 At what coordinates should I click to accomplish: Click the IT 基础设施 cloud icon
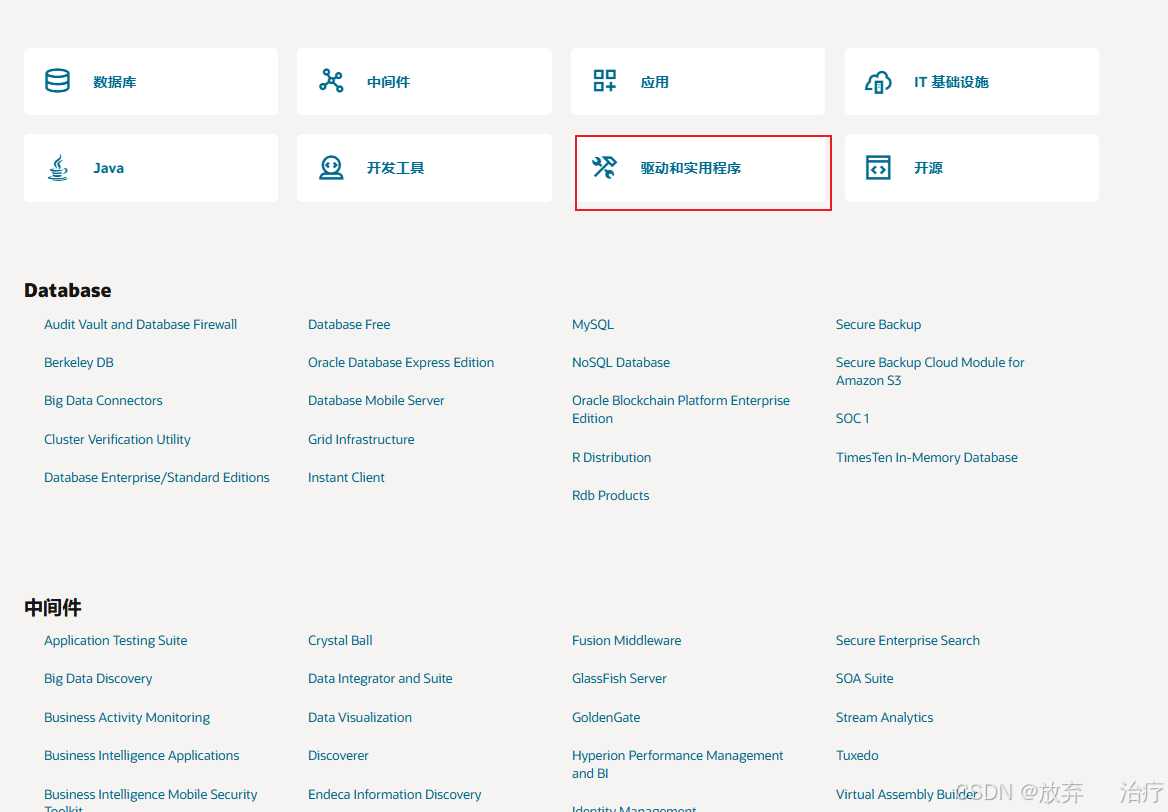(878, 81)
